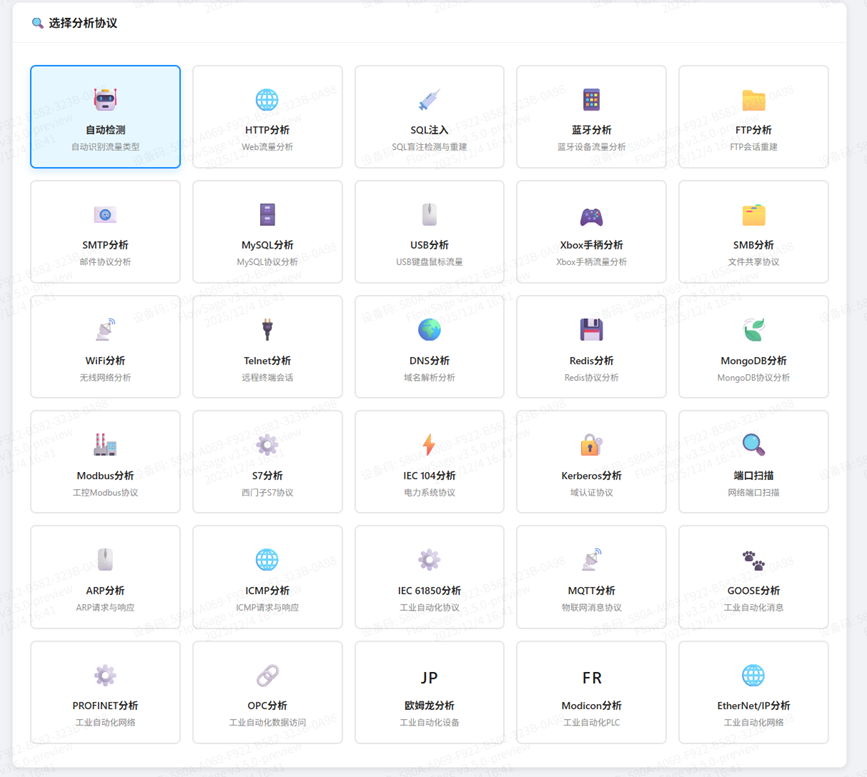Click the JP icon for 欧姆龙分析
Screen dimensions: 867x777
[x=429, y=677]
